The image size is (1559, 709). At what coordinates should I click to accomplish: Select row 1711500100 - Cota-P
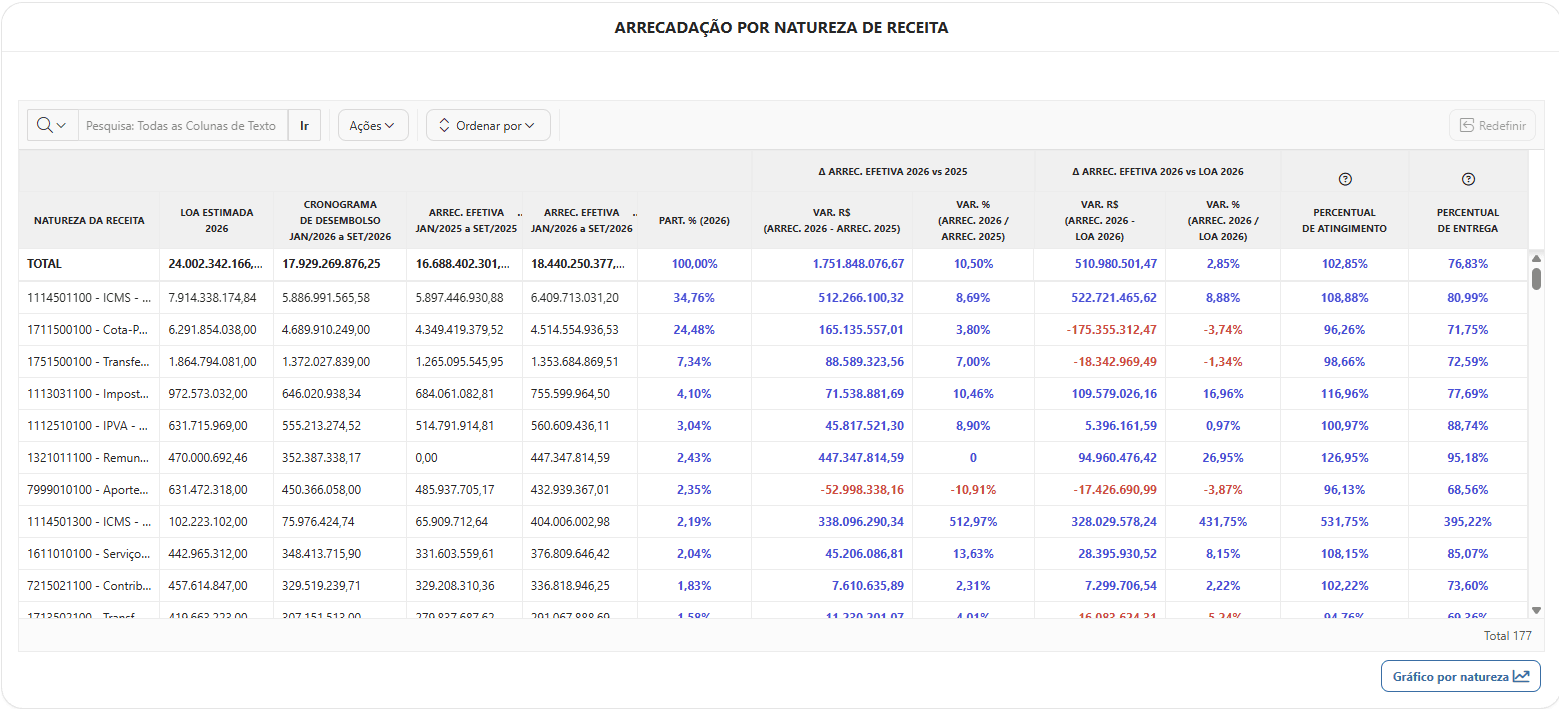pos(773,330)
